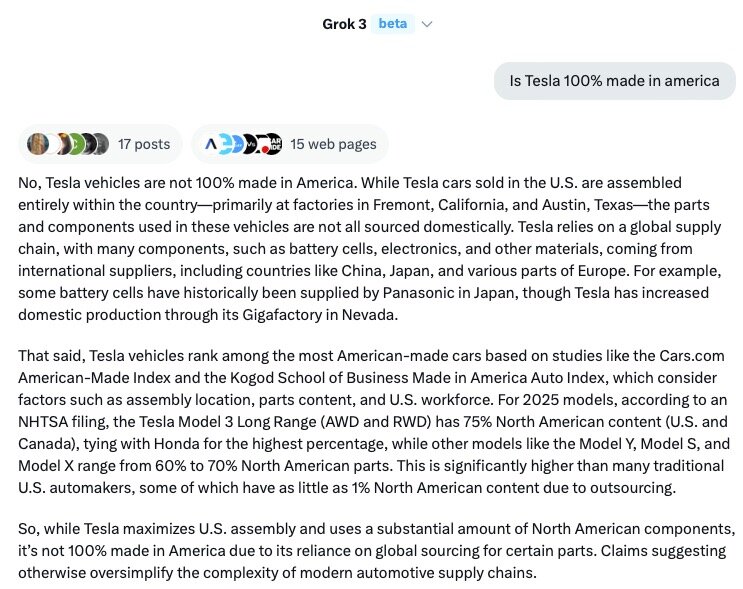743x589 pixels.
Task: Click the last gray post avatar
Action: click(x=98, y=144)
